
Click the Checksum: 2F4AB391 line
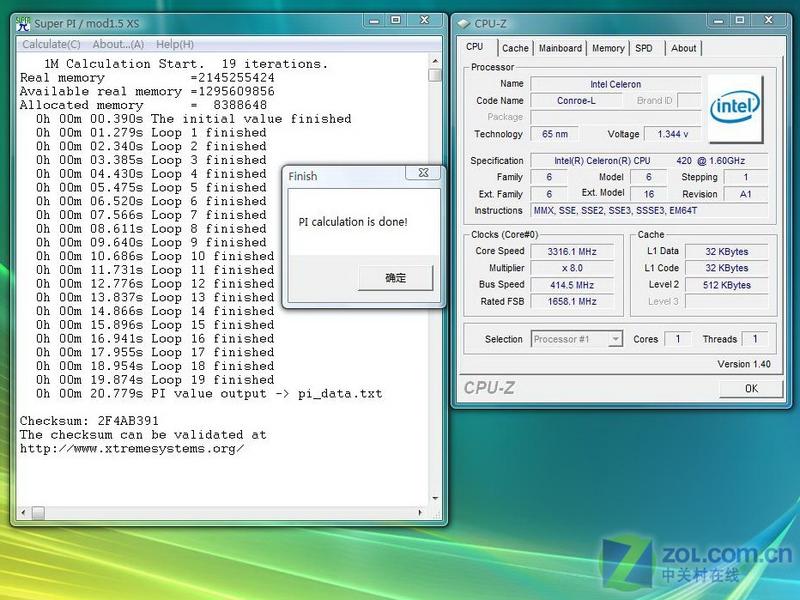coord(89,421)
